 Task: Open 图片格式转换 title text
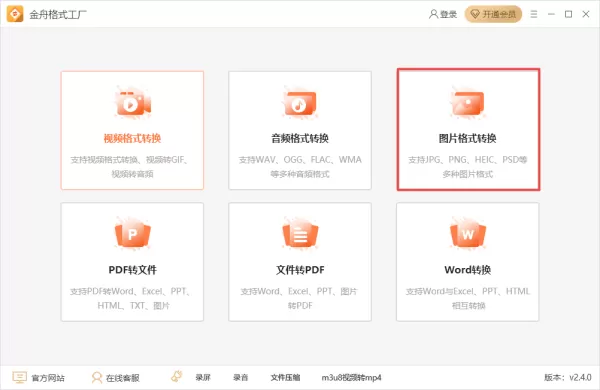coord(468,138)
